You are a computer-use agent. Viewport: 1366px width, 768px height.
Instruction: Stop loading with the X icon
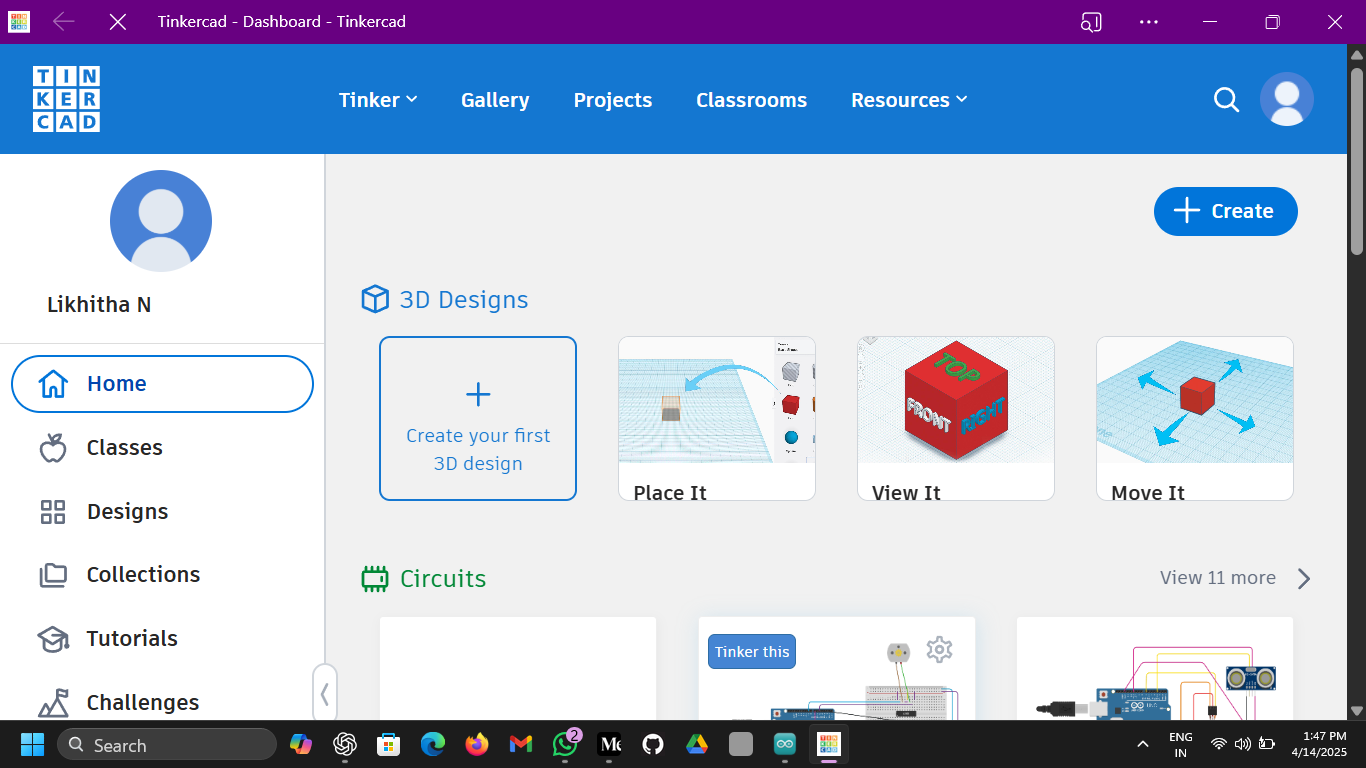118,21
